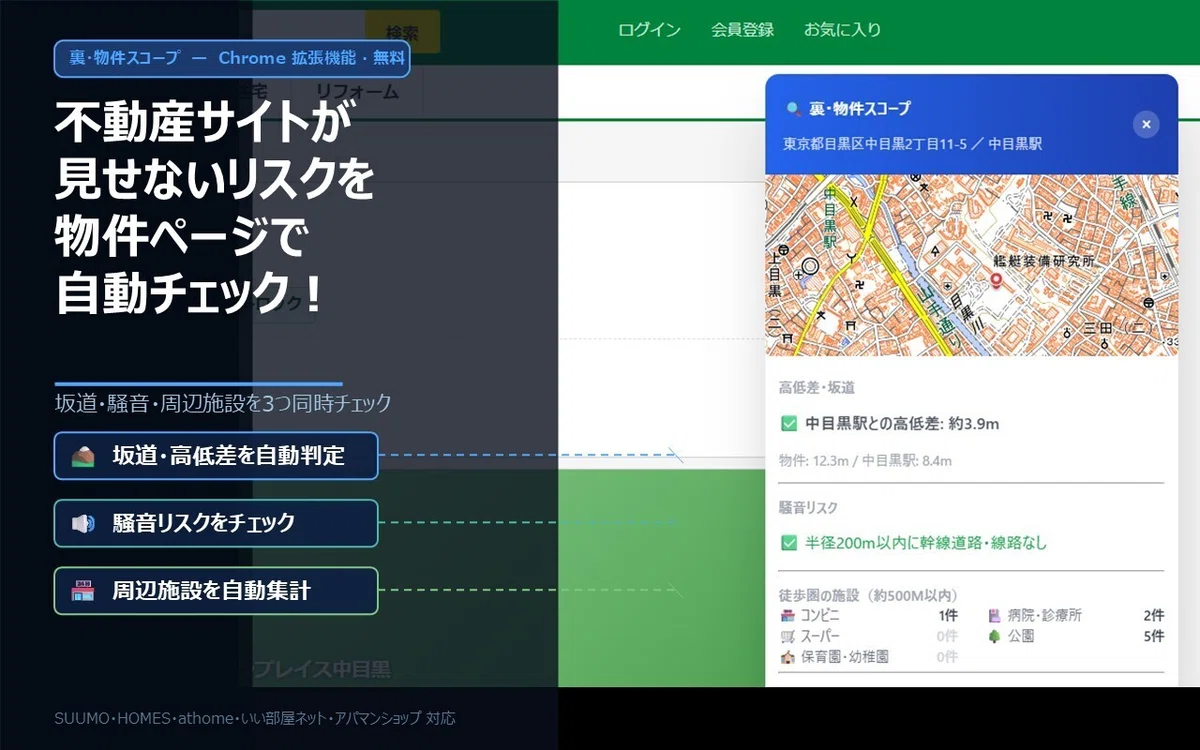Click the green check beside 半径200m以内に幹線道路・線路なし

[x=788, y=543]
